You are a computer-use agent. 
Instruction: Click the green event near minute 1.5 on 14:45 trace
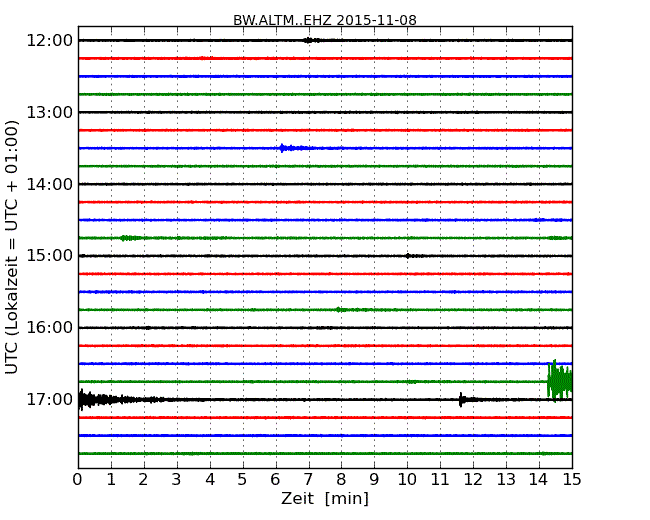click(129, 238)
